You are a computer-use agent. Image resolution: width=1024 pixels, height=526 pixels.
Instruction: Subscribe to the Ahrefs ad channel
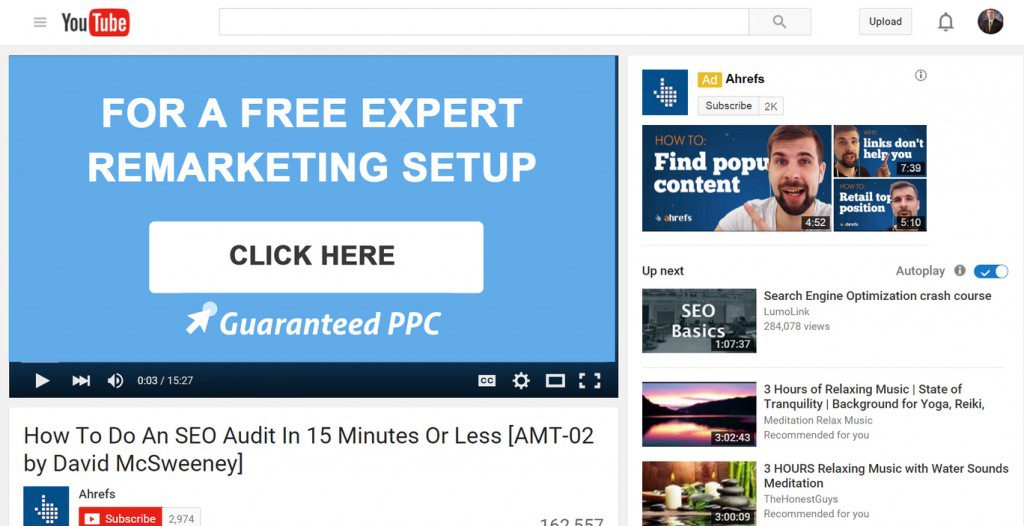tap(728, 106)
